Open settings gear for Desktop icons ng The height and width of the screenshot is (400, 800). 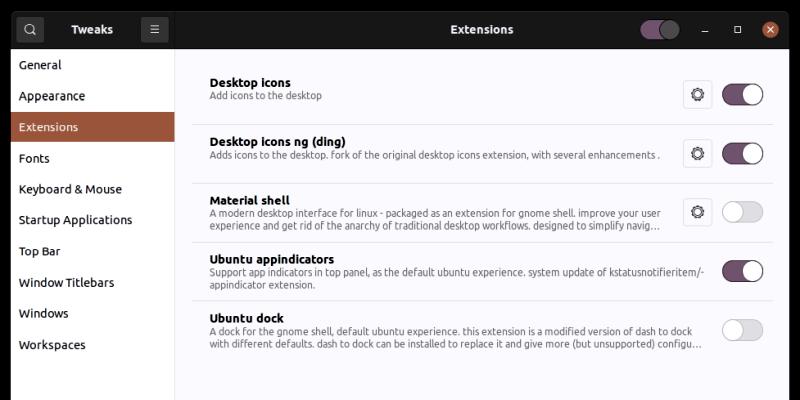(x=697, y=153)
